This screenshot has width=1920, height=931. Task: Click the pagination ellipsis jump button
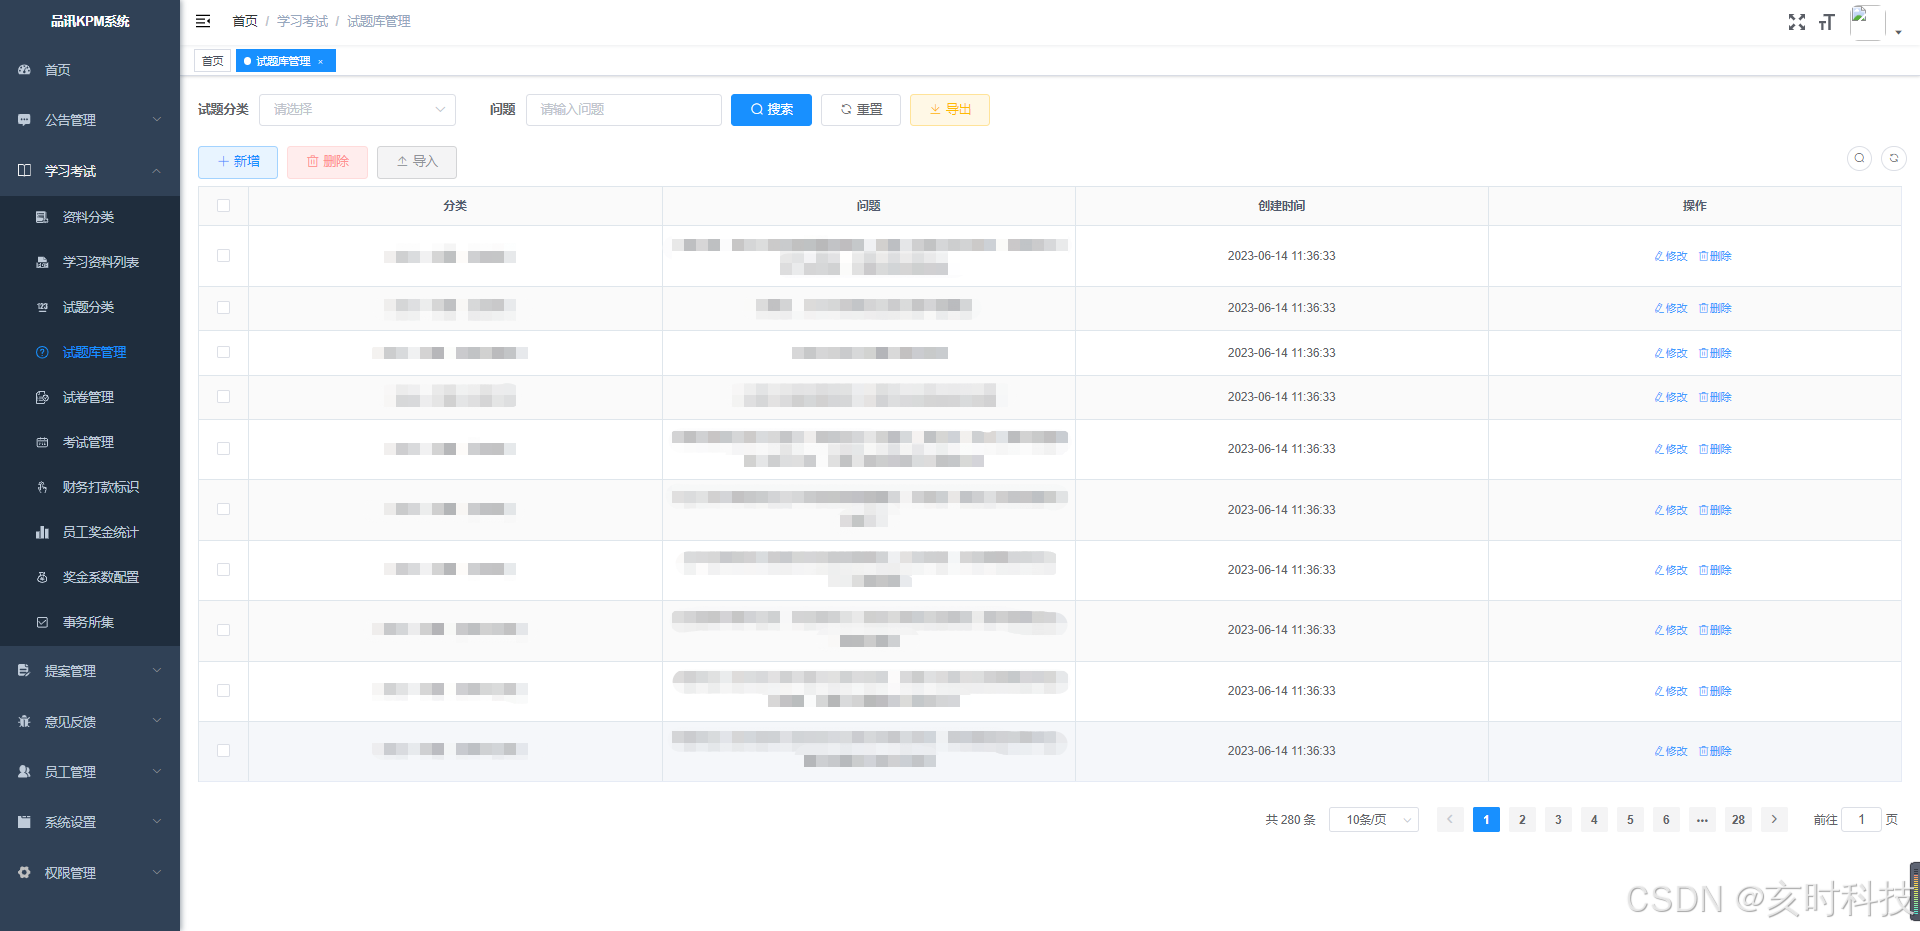coord(1702,820)
